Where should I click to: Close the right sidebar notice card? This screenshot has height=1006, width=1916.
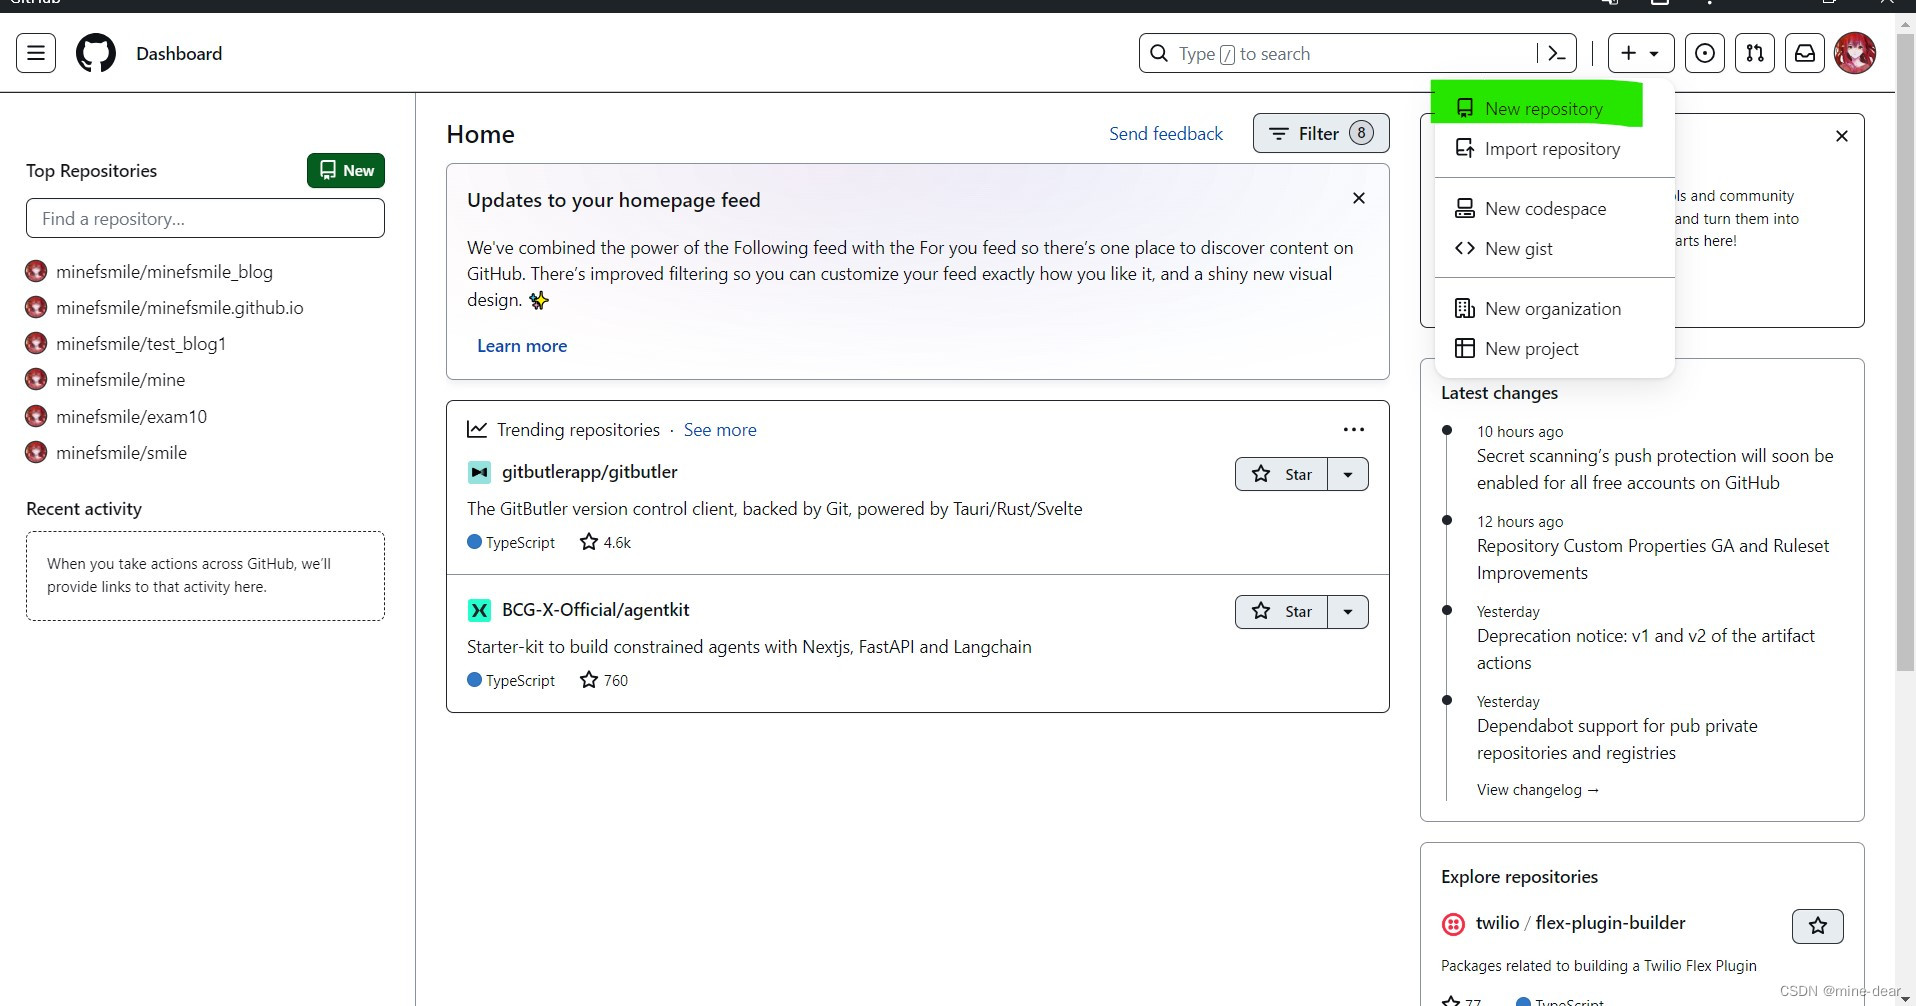pos(1842,136)
